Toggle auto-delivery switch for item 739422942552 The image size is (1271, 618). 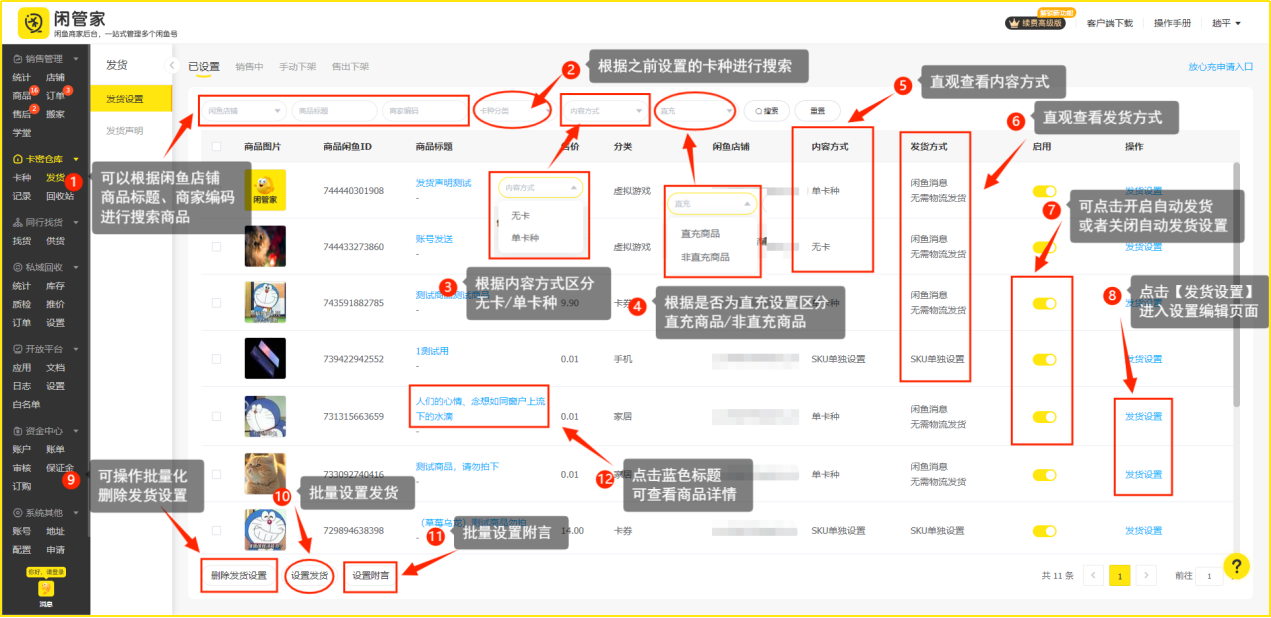(1044, 359)
